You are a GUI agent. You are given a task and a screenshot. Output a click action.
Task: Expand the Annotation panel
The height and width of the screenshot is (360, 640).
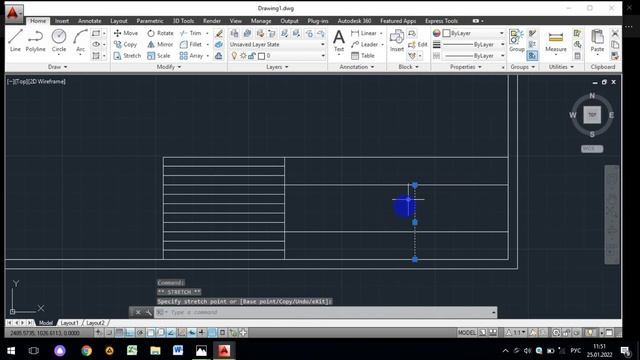357,67
